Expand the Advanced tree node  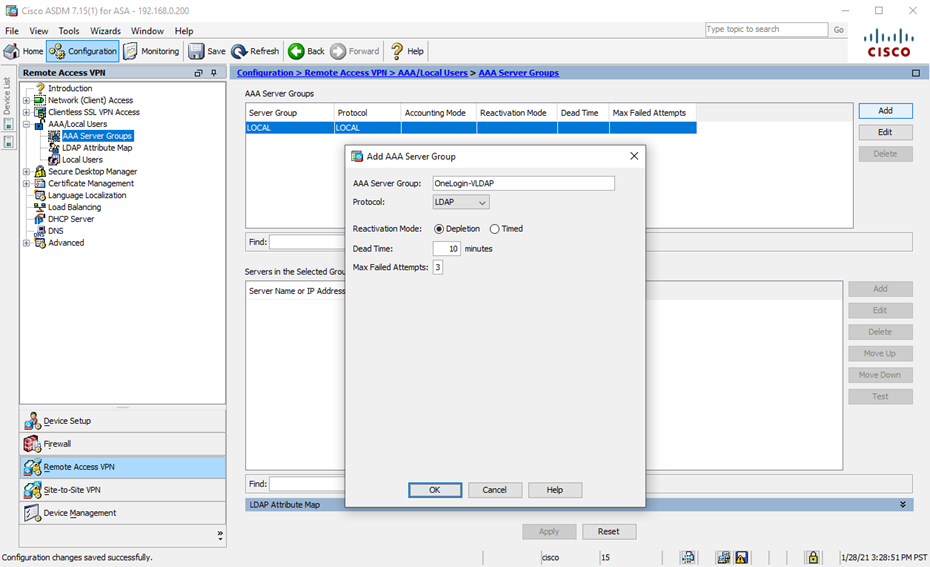click(26, 243)
